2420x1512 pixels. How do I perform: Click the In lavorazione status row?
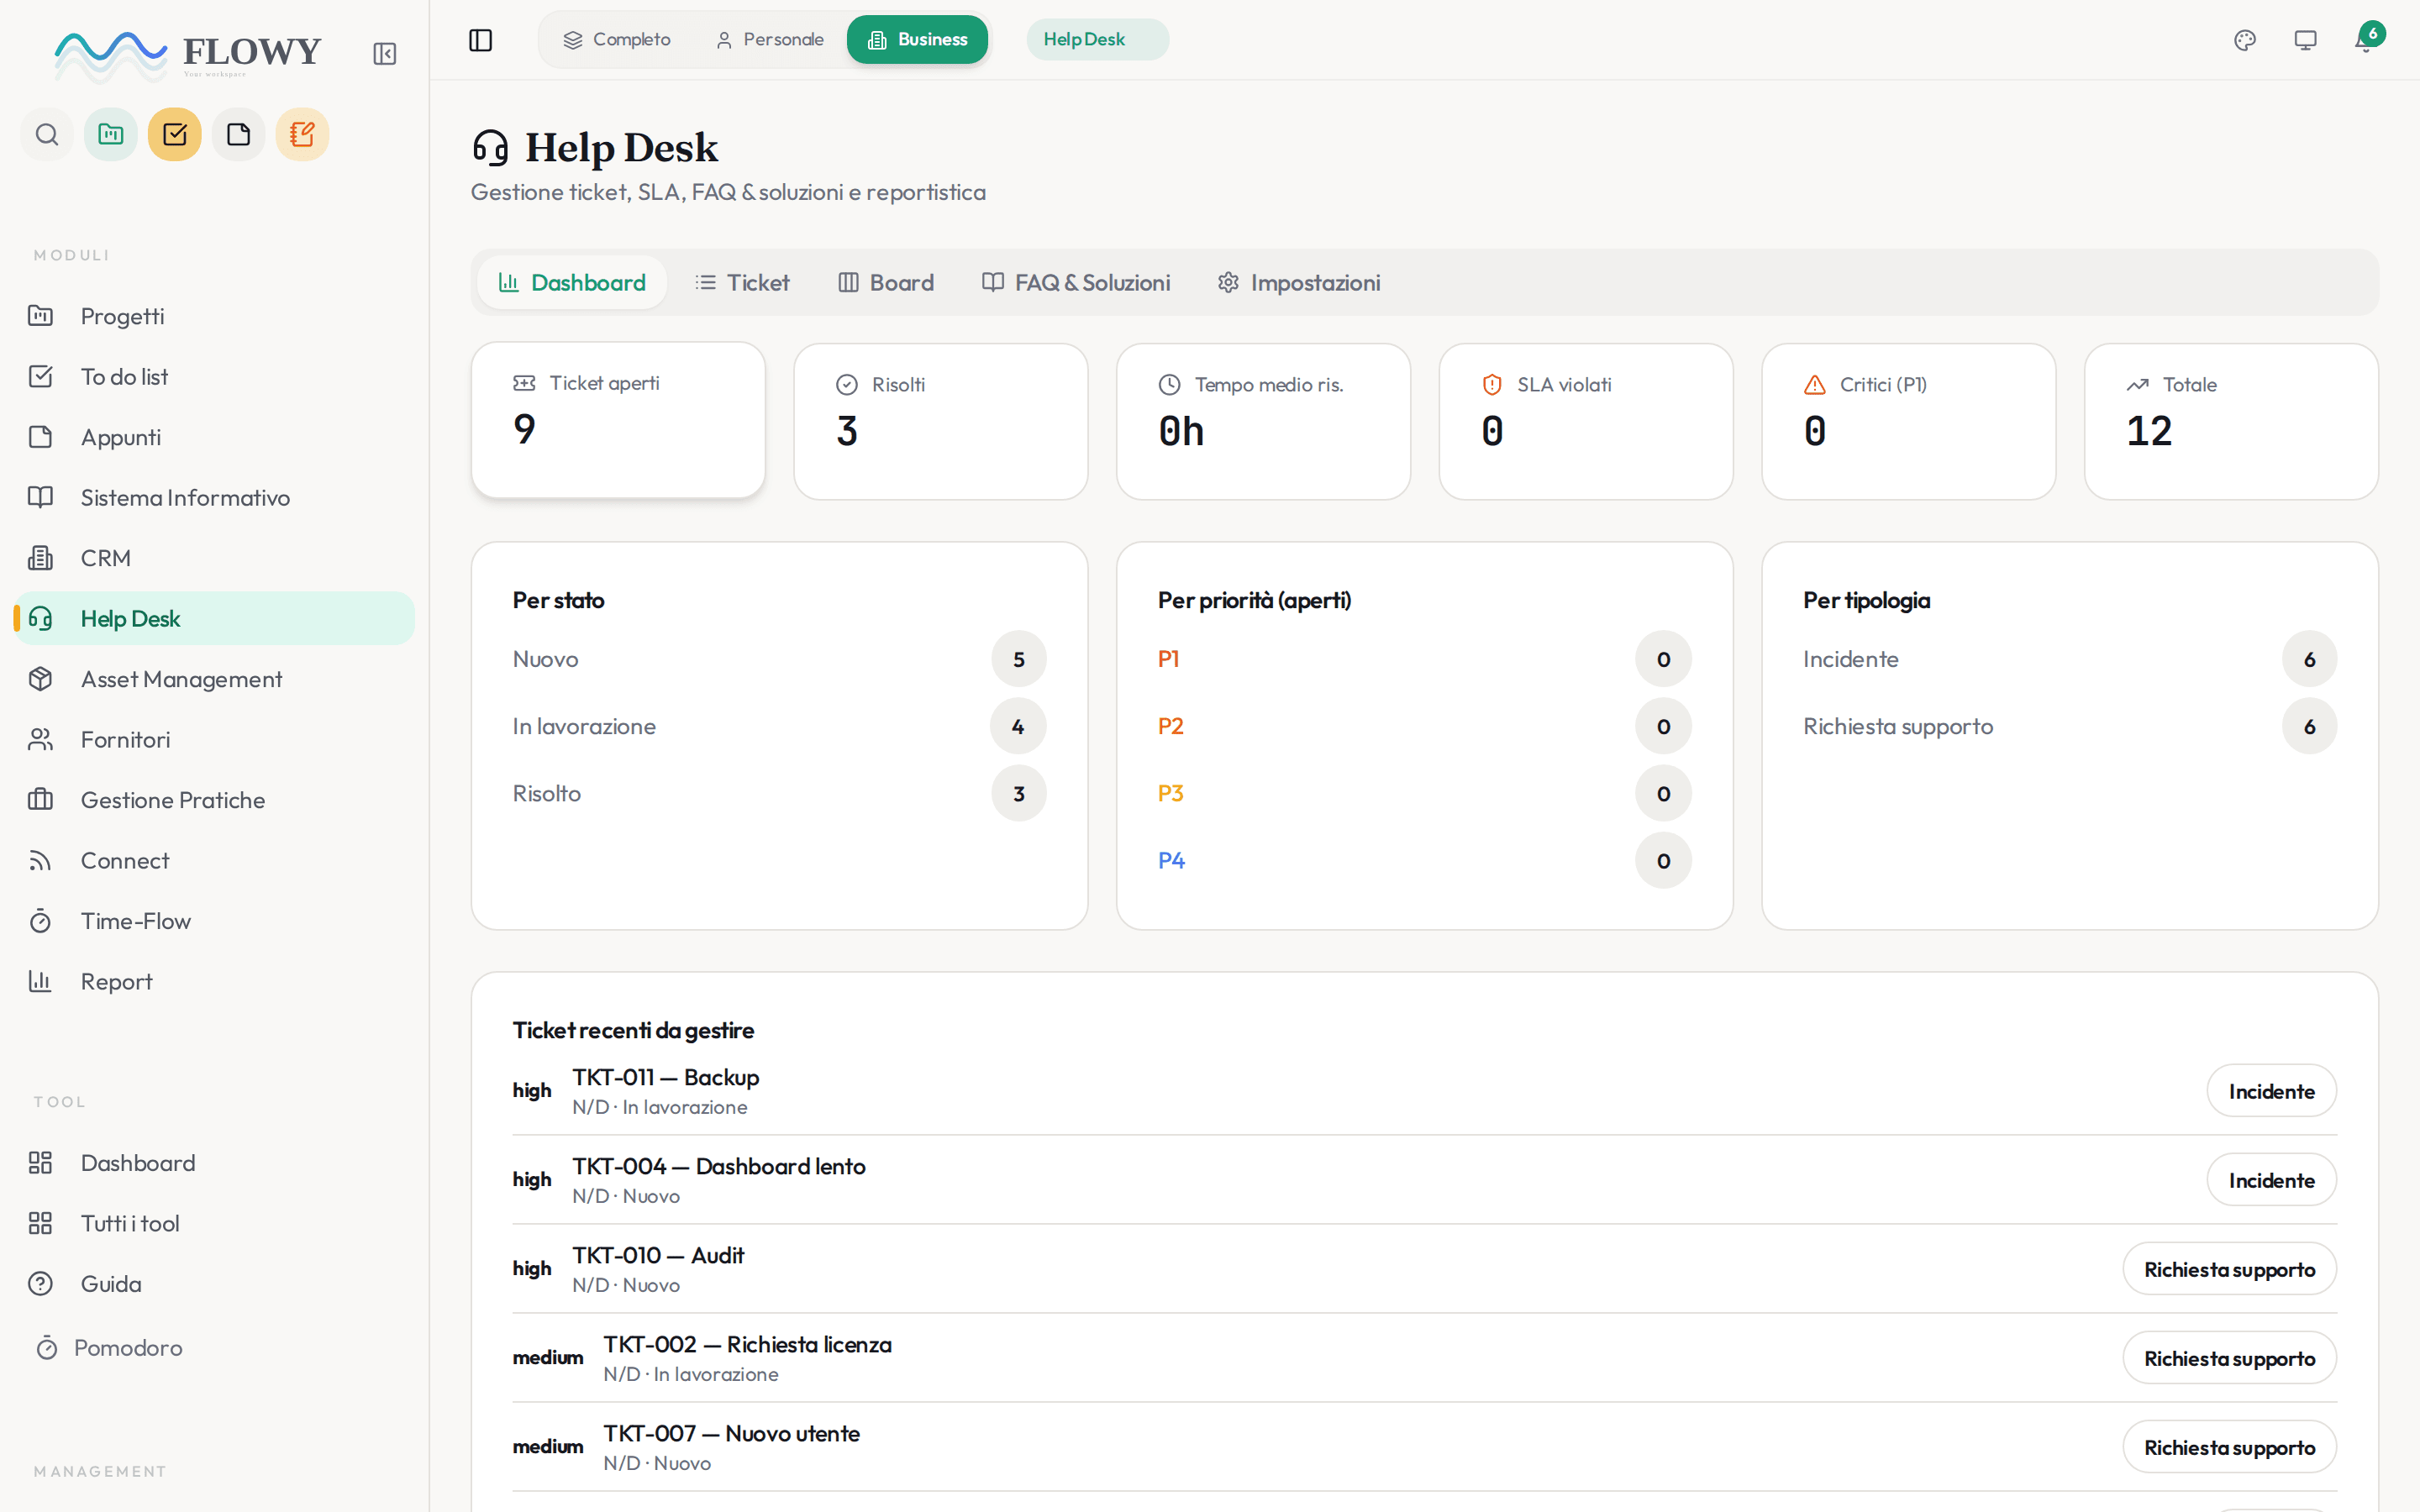click(779, 726)
